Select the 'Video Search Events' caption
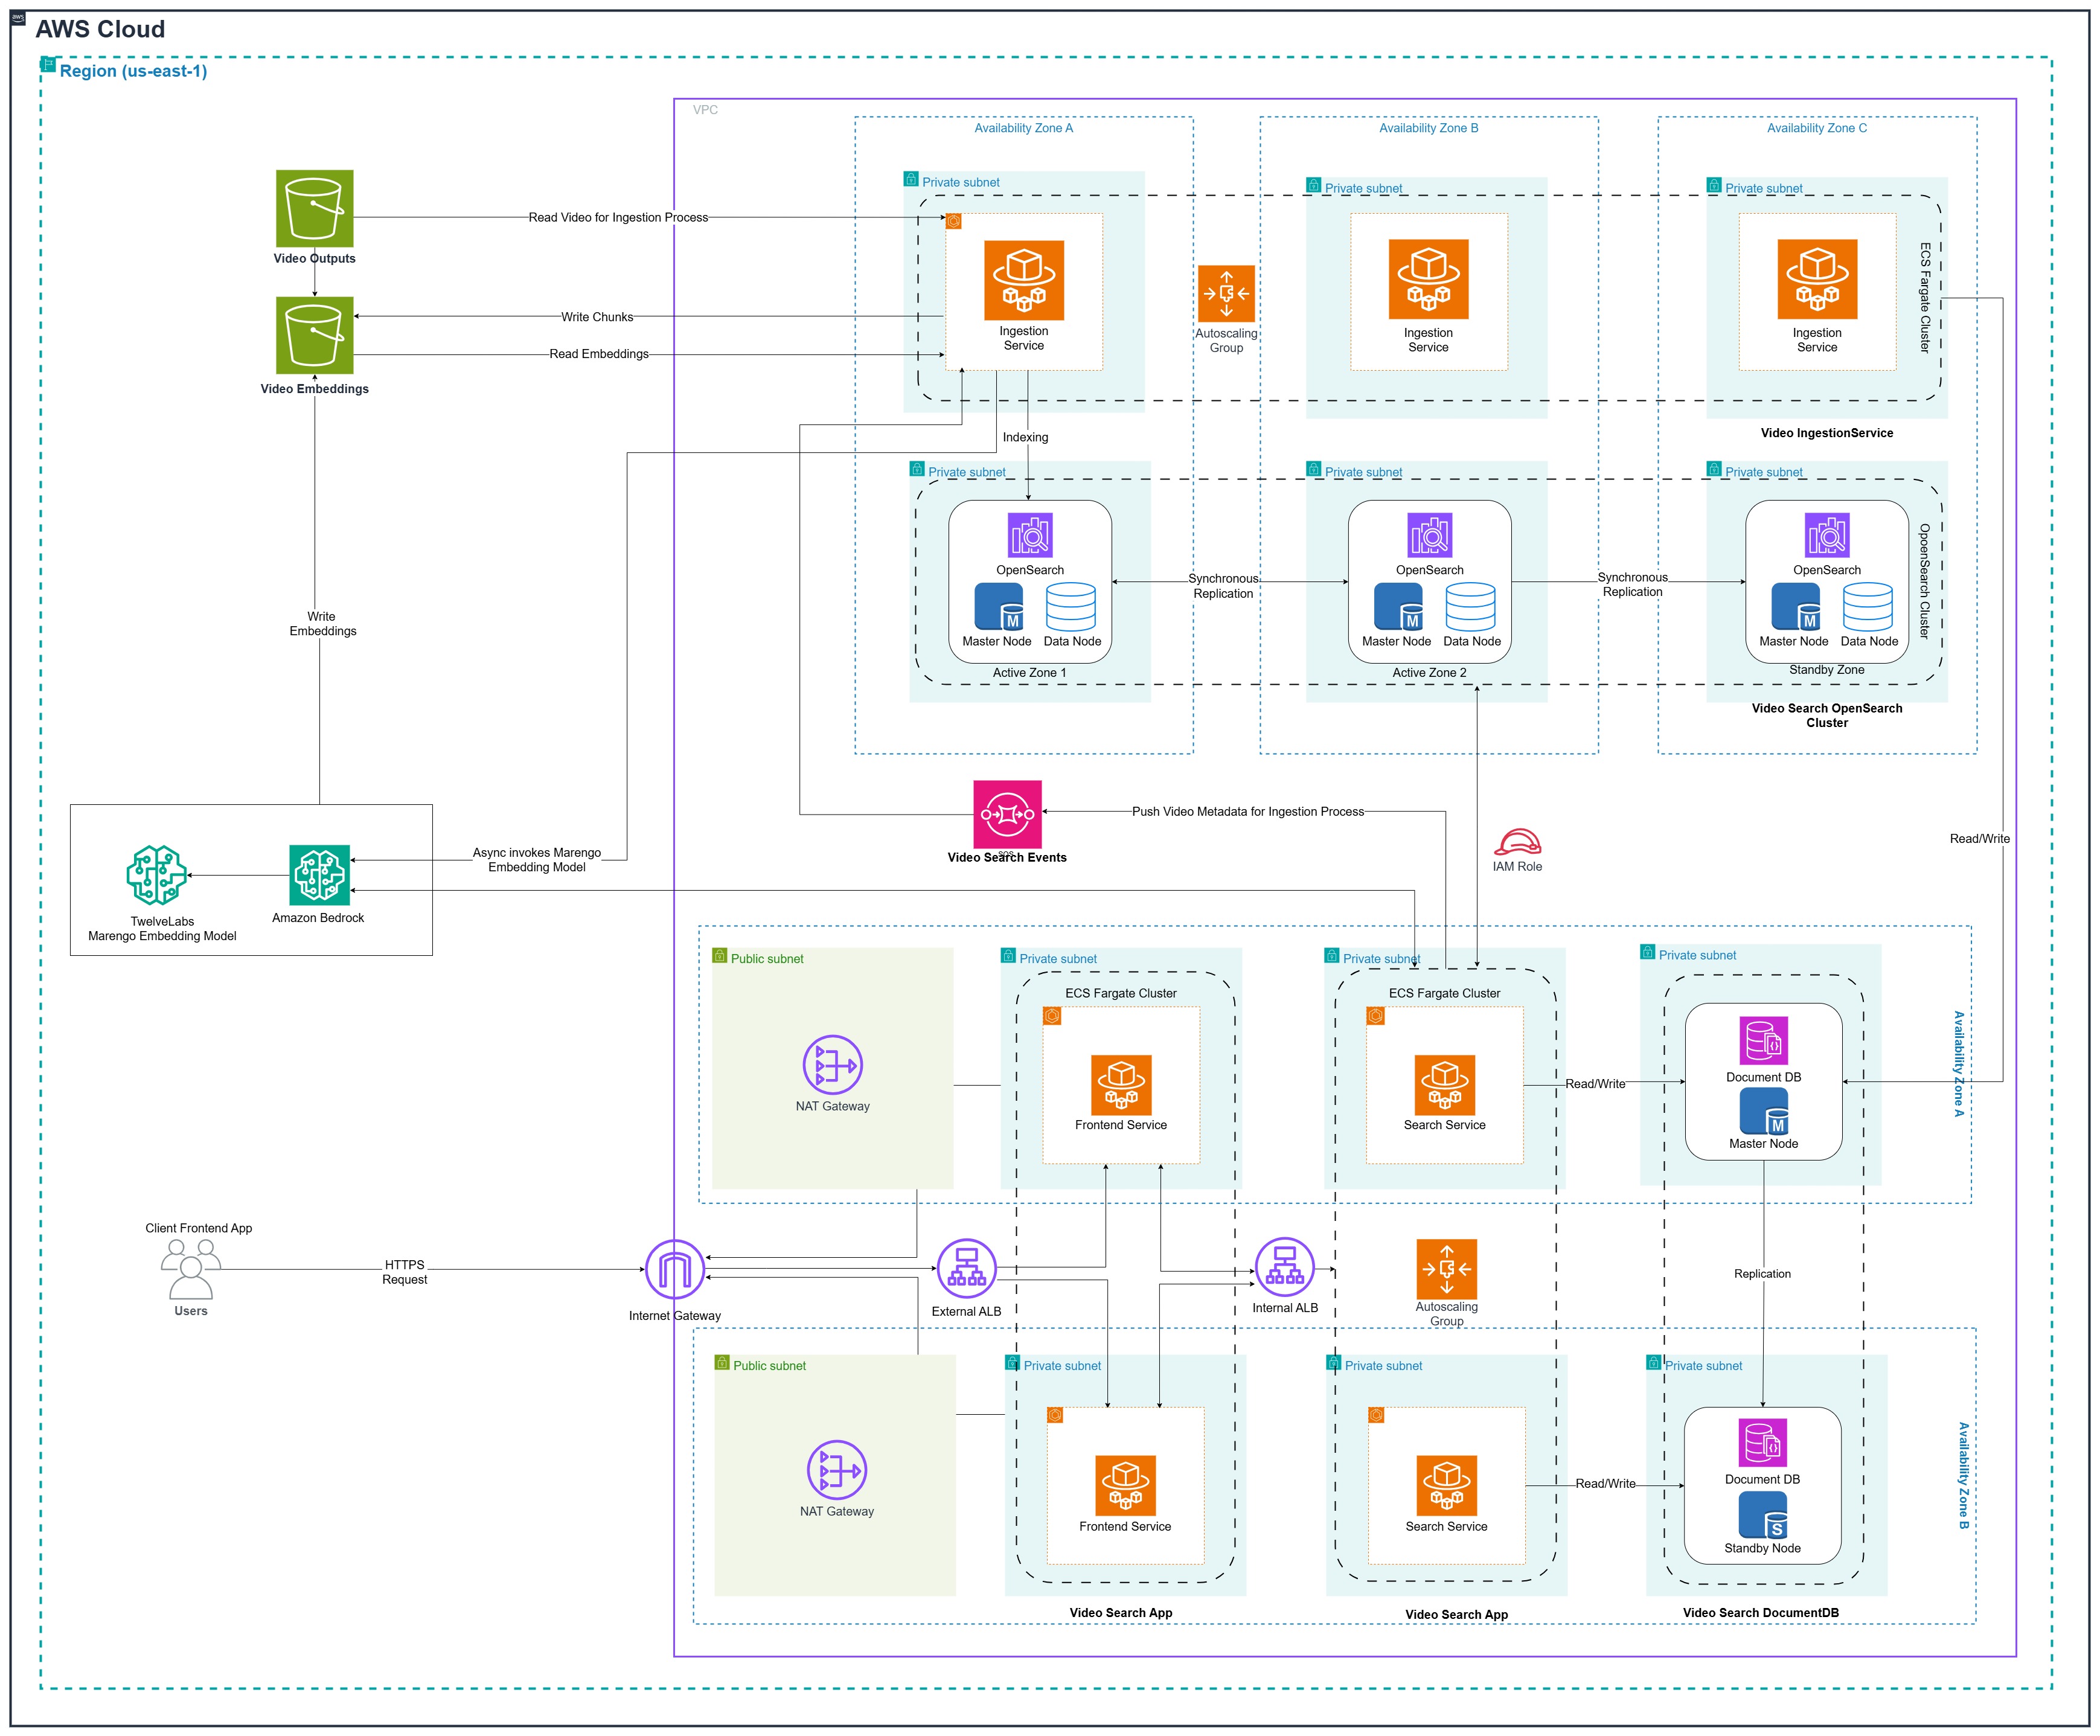 click(x=1007, y=858)
